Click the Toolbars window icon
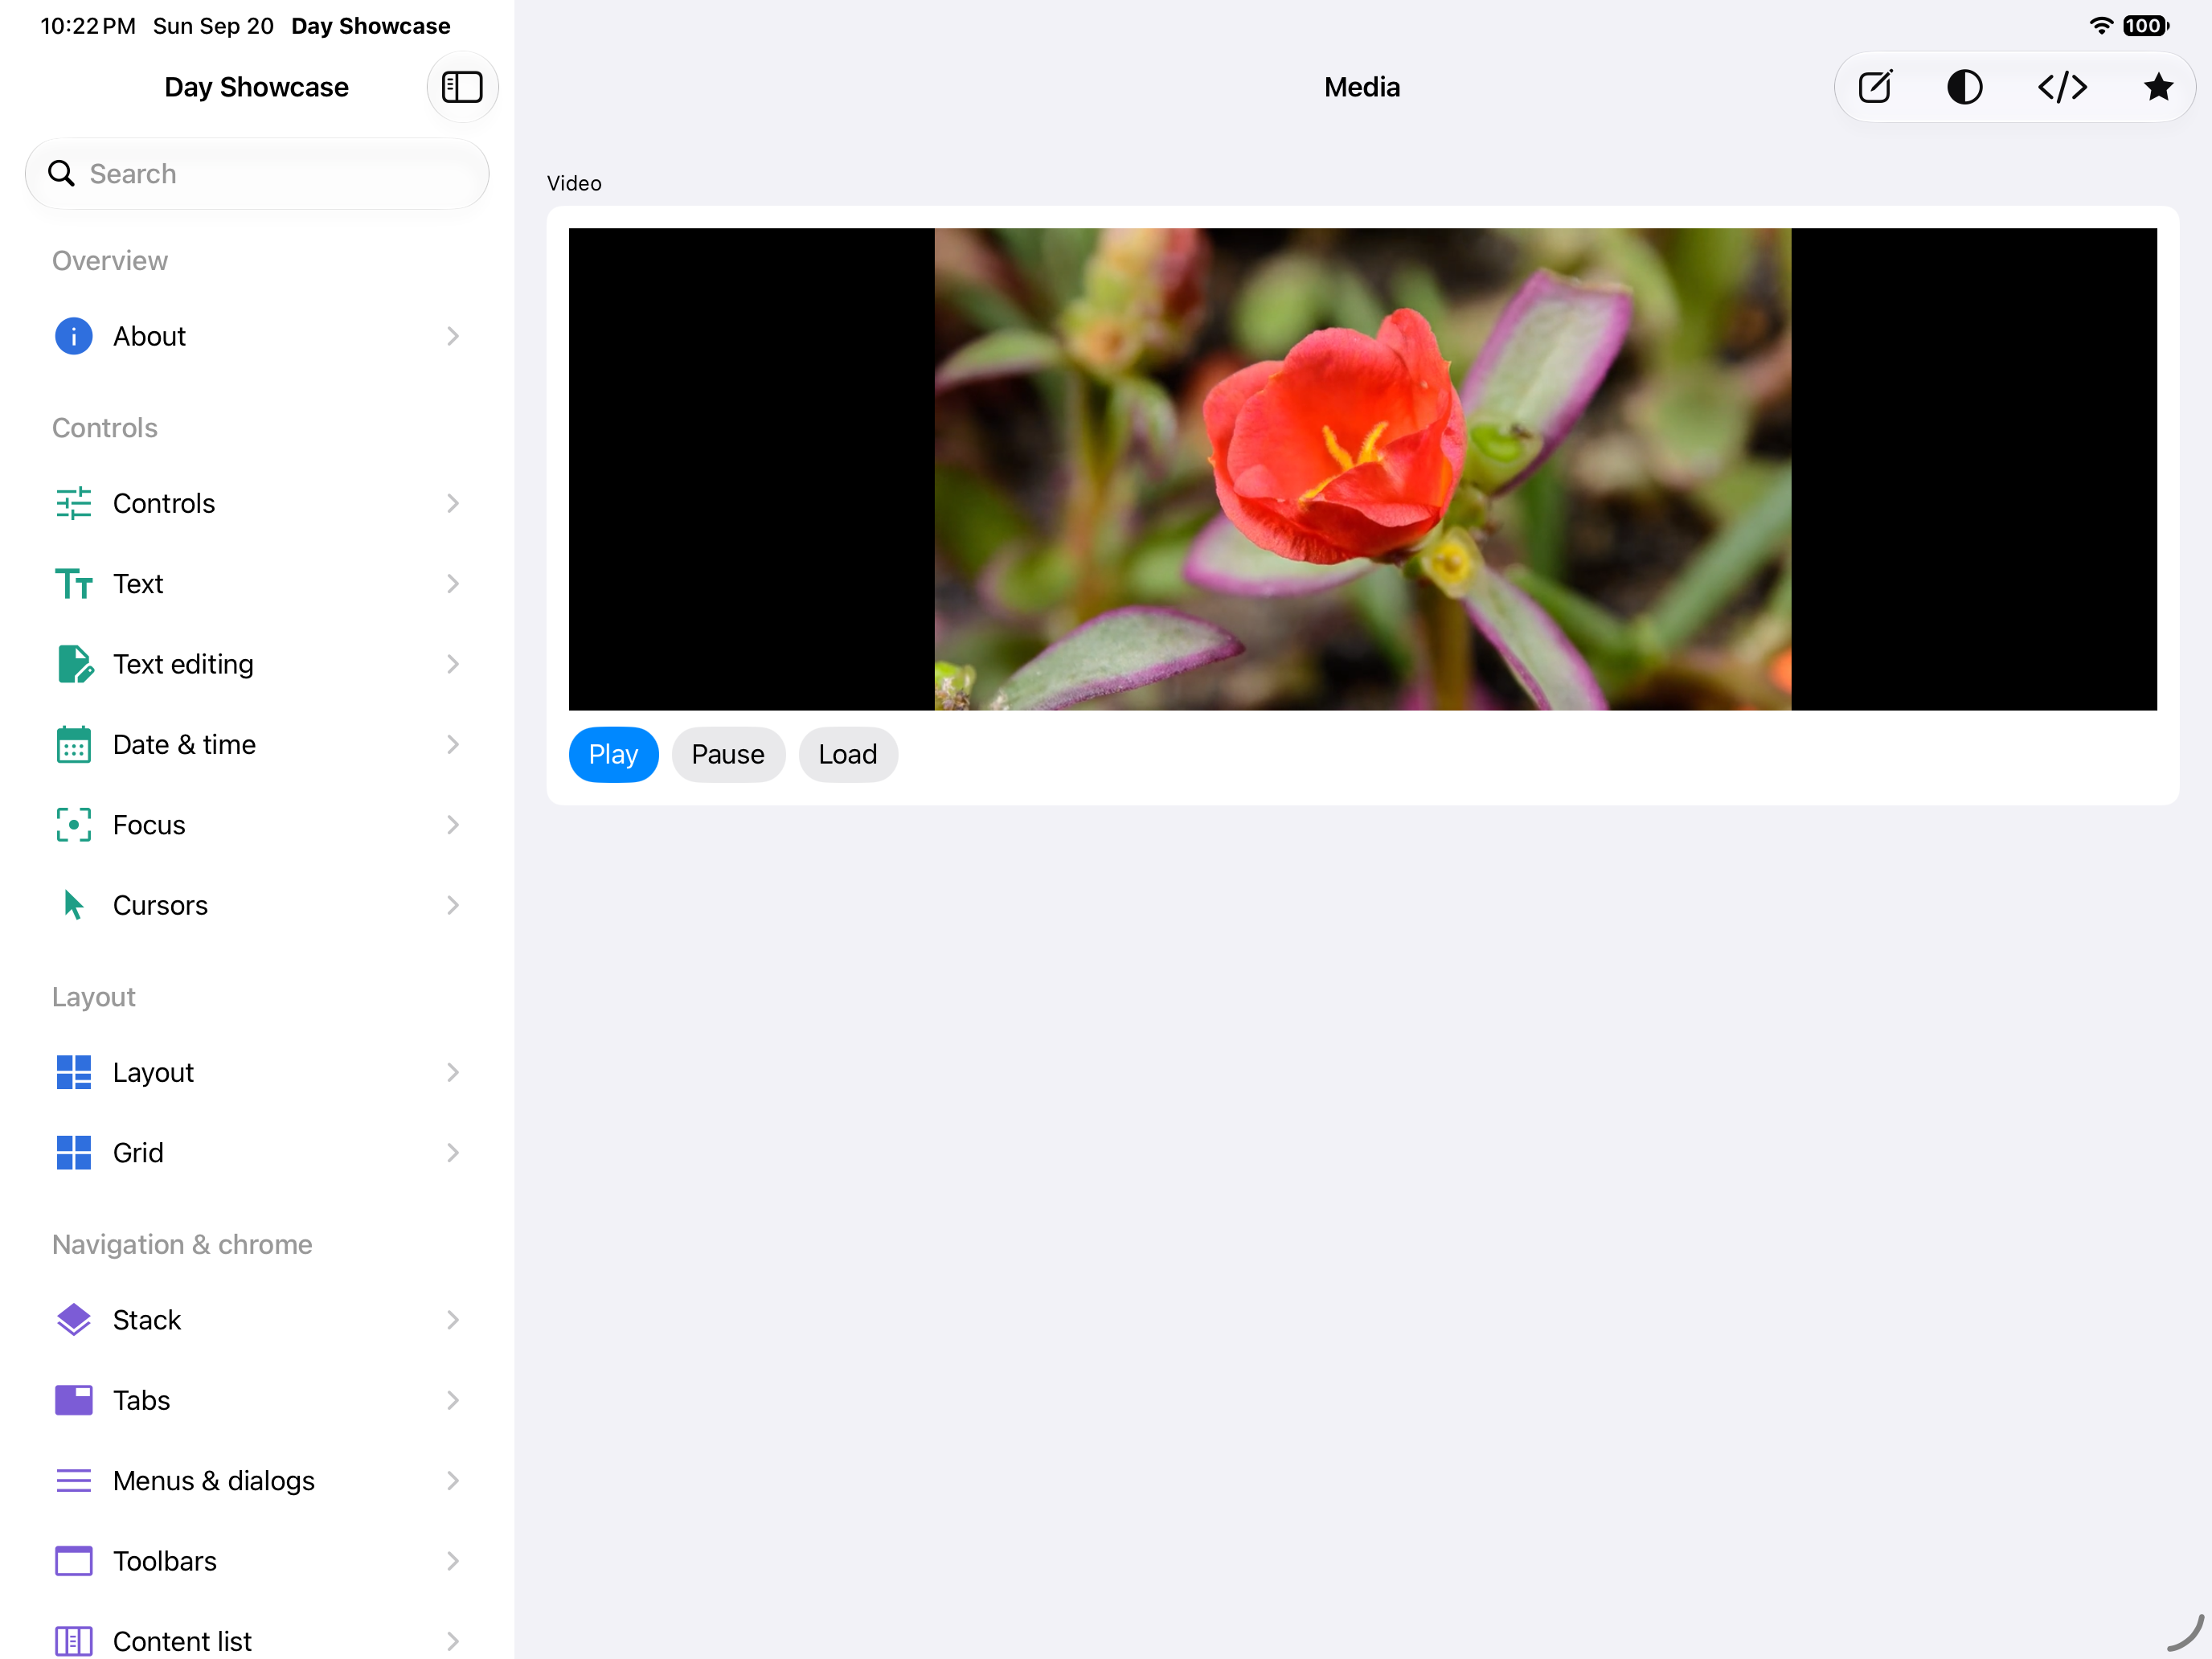 pos(73,1561)
